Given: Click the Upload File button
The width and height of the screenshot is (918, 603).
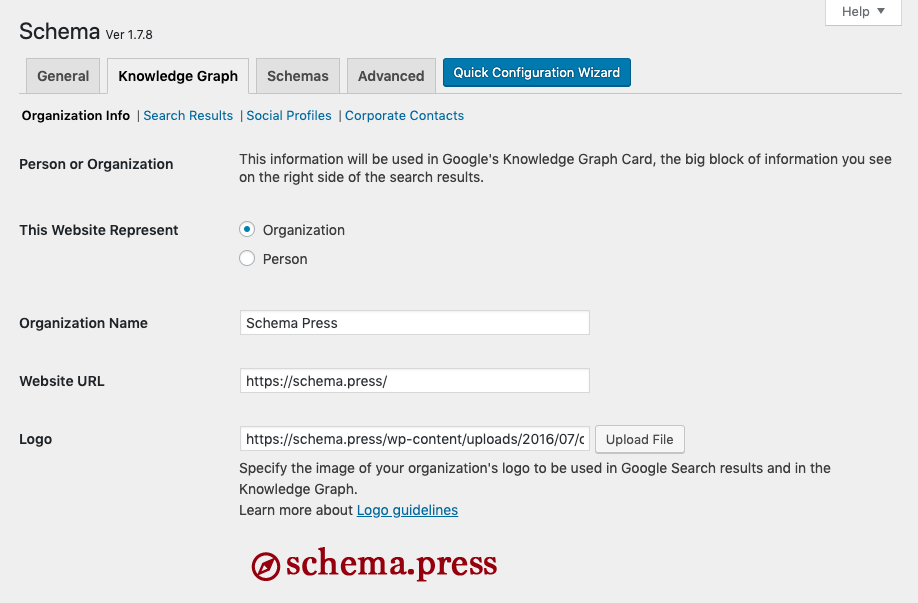Looking at the screenshot, I should pos(640,439).
